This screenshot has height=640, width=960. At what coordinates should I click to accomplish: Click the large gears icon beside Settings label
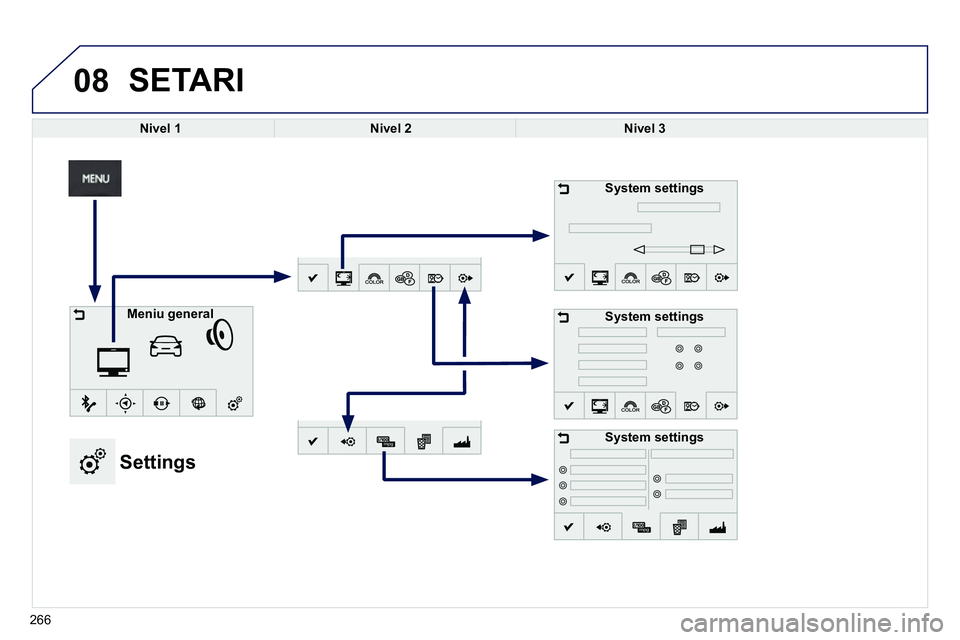[92, 461]
